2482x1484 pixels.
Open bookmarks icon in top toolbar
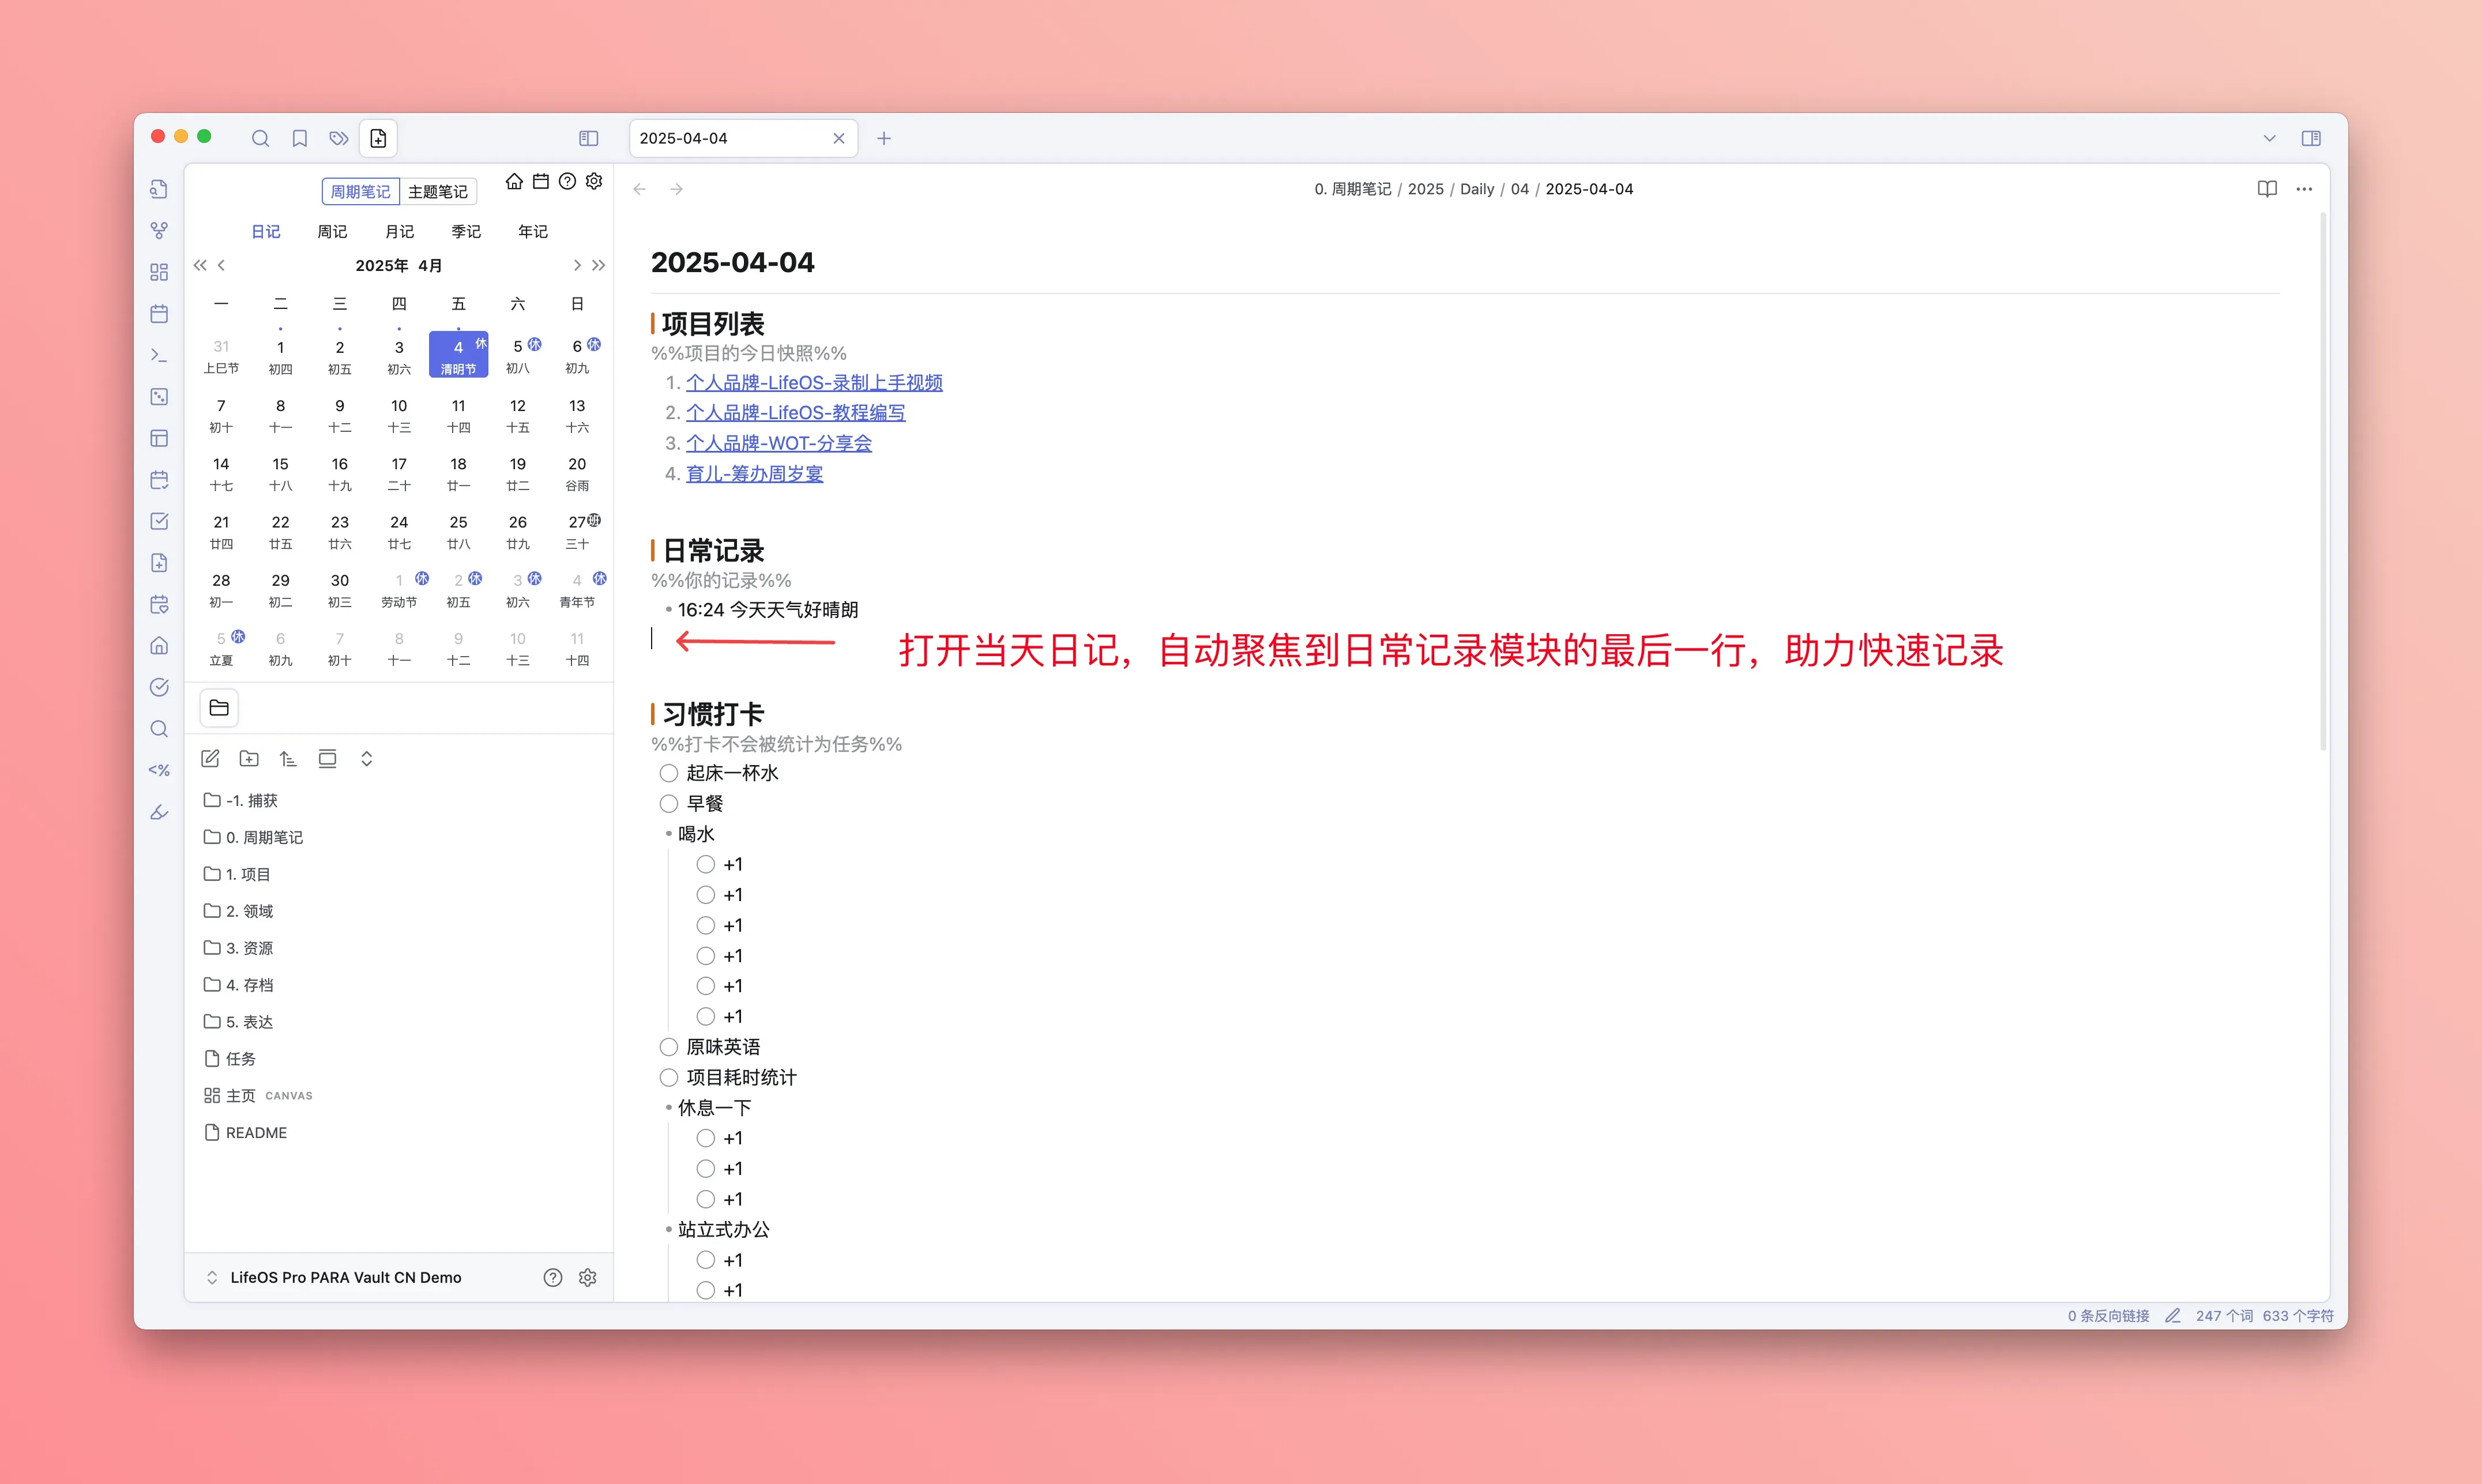pyautogui.click(x=299, y=139)
